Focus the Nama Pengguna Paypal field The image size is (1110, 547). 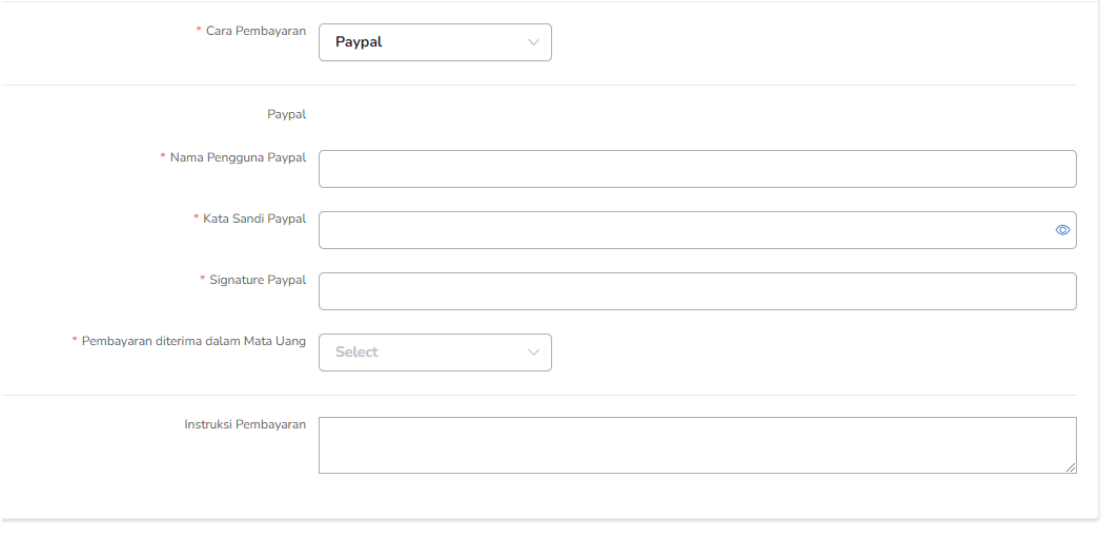point(697,168)
